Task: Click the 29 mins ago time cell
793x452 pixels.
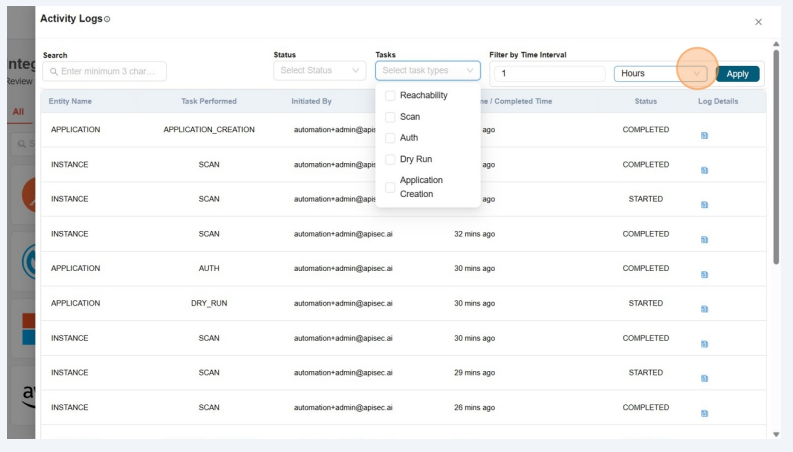Action: pyautogui.click(x=474, y=372)
